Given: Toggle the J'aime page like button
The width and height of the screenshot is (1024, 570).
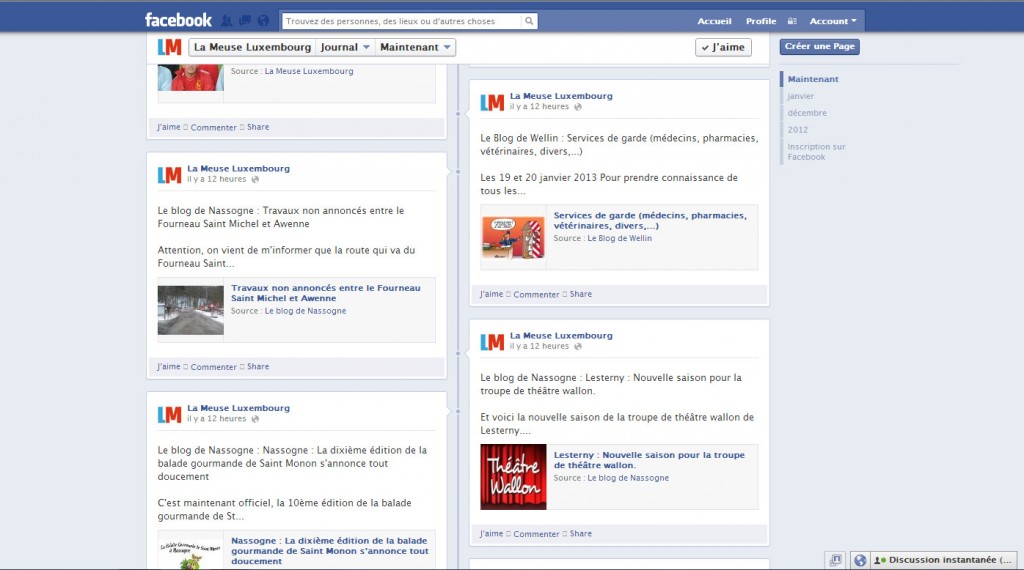Looking at the screenshot, I should pos(723,47).
